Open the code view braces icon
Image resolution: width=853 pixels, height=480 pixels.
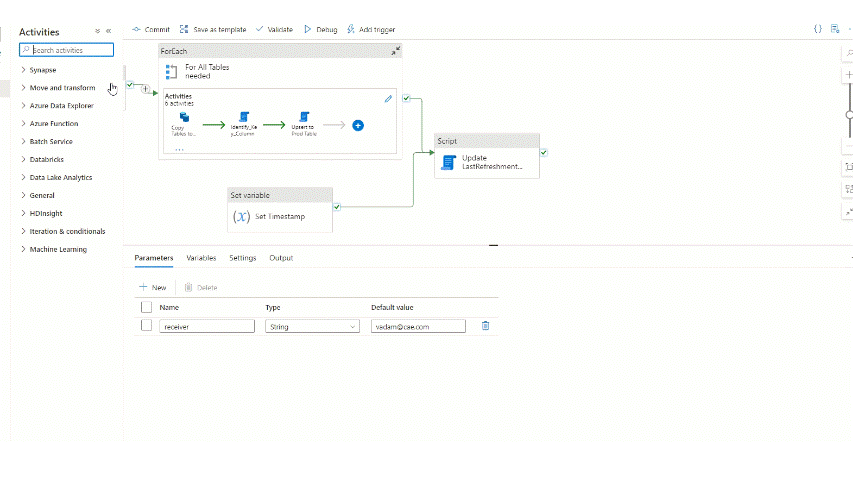point(817,29)
